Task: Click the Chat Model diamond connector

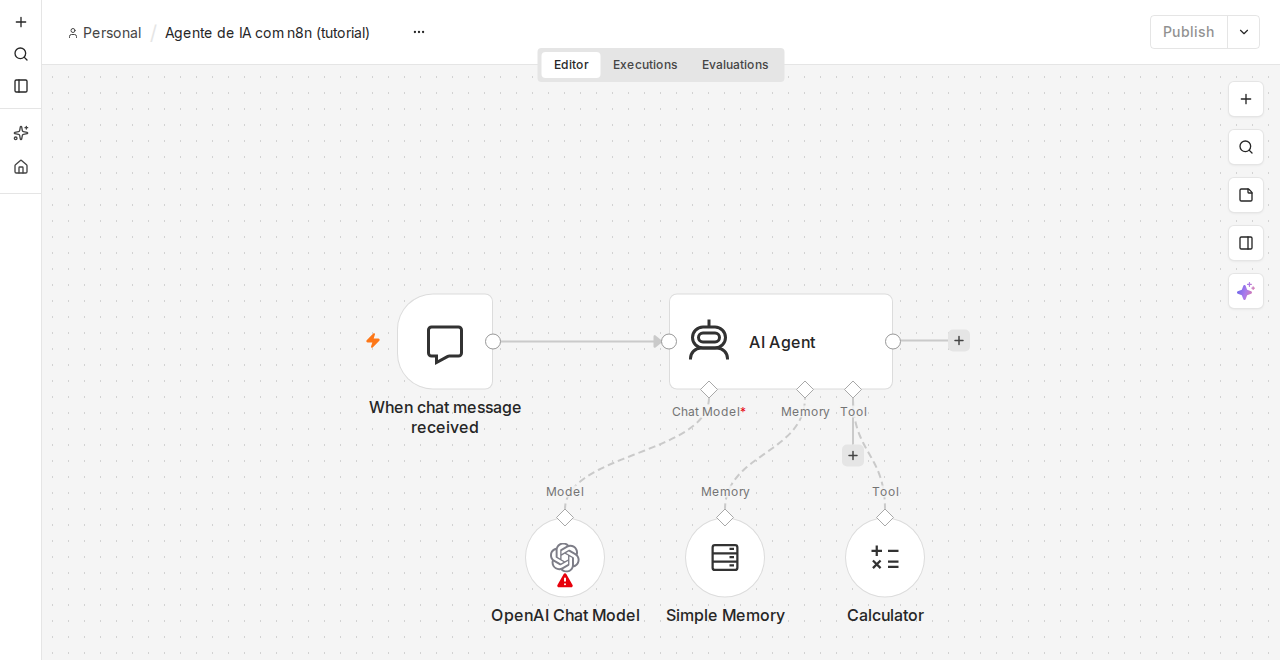Action: pyautogui.click(x=709, y=389)
